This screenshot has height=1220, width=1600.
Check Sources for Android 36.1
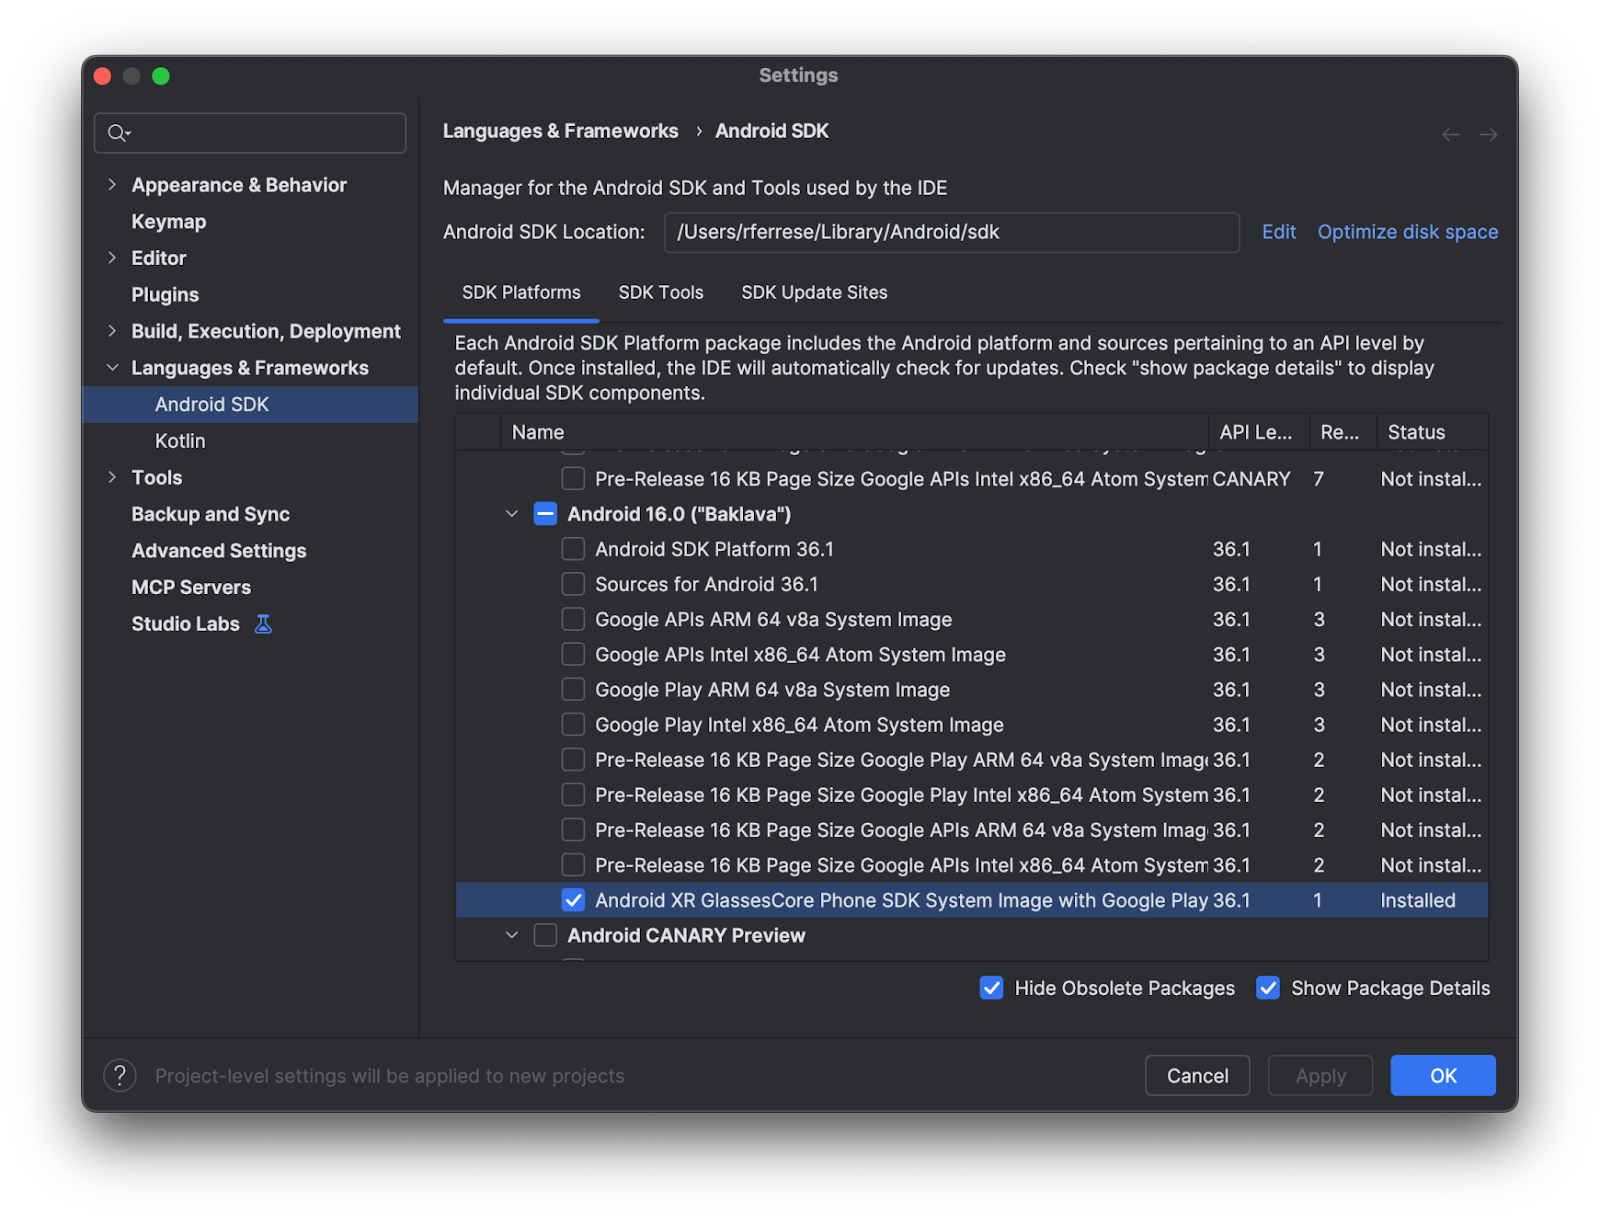point(573,584)
